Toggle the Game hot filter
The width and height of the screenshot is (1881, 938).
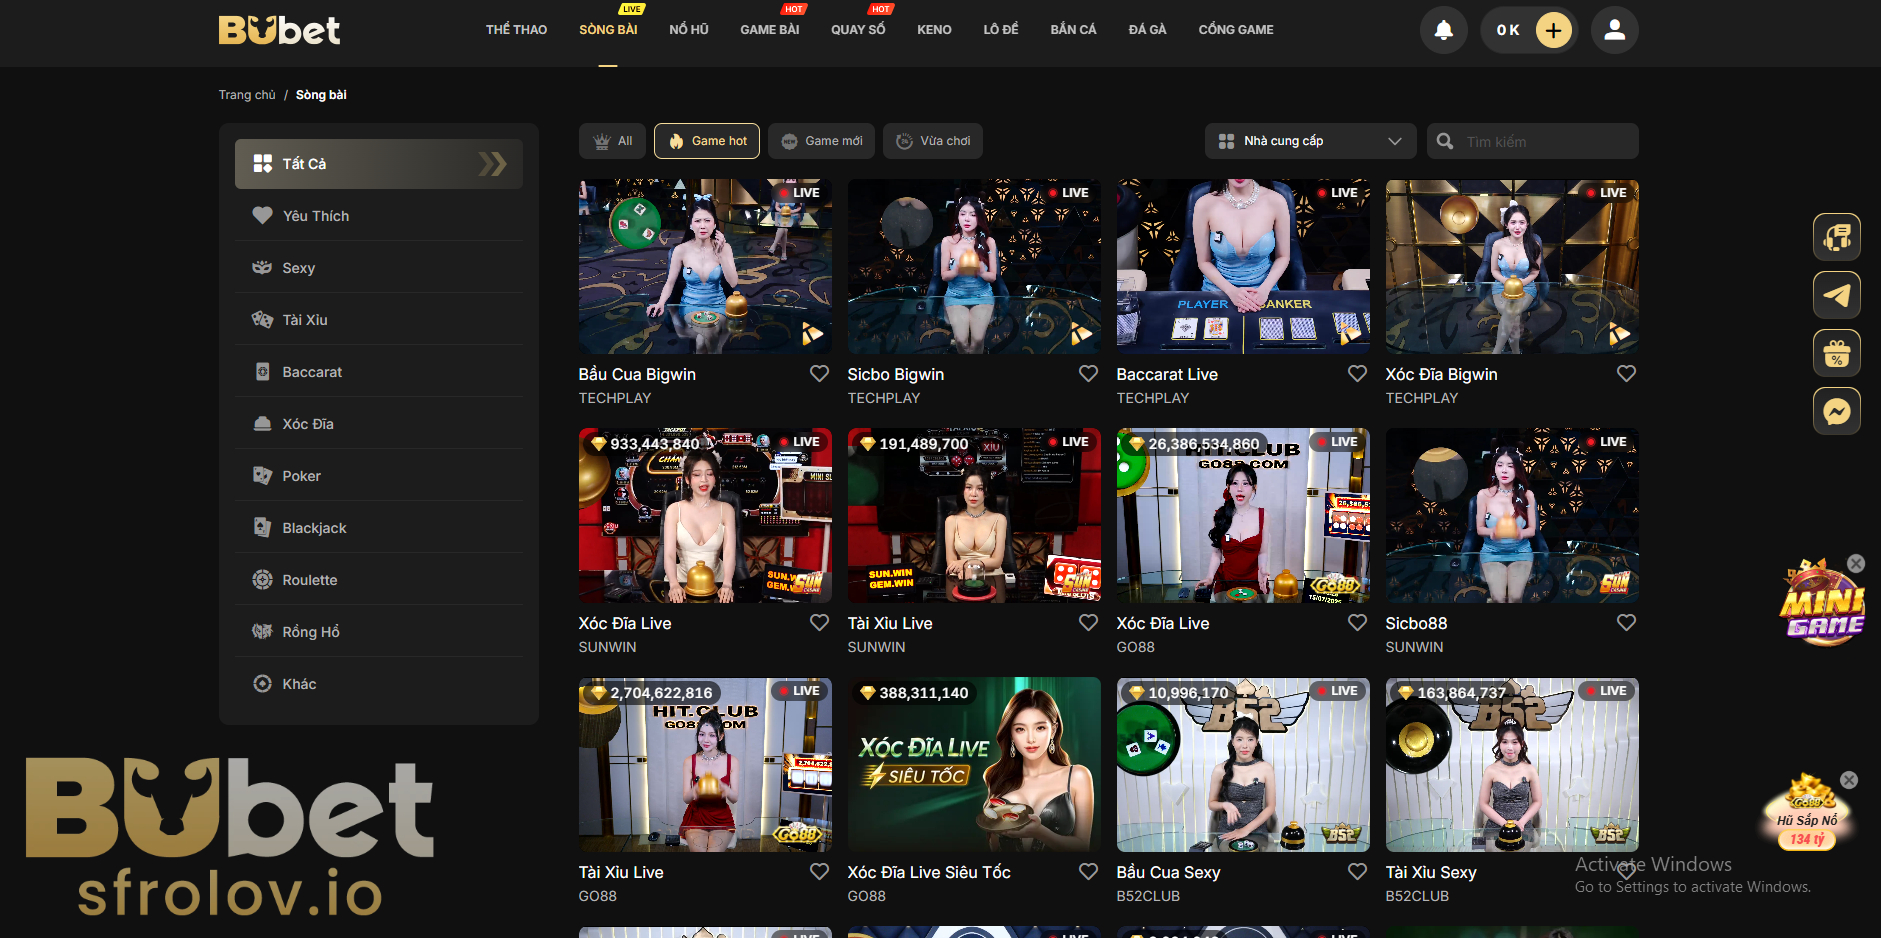pyautogui.click(x=706, y=140)
